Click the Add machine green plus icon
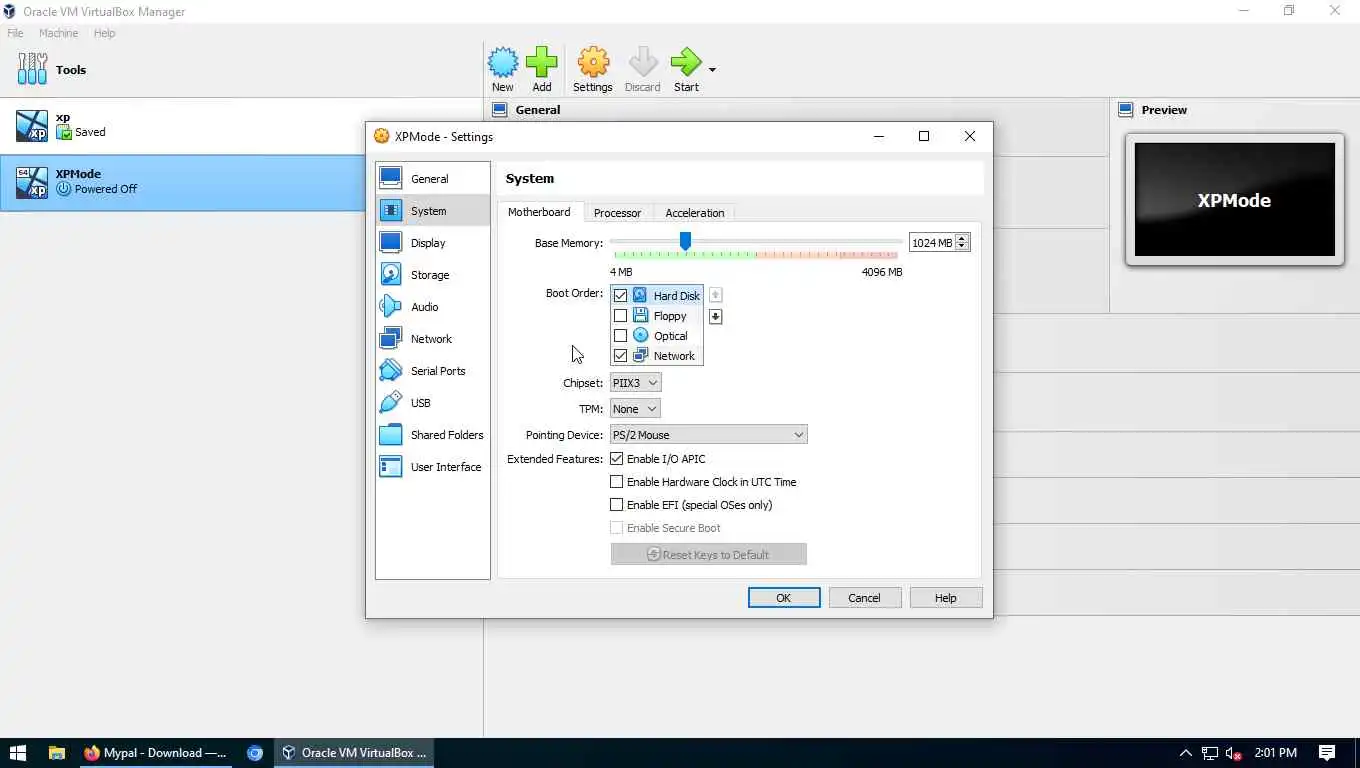 pyautogui.click(x=542, y=63)
